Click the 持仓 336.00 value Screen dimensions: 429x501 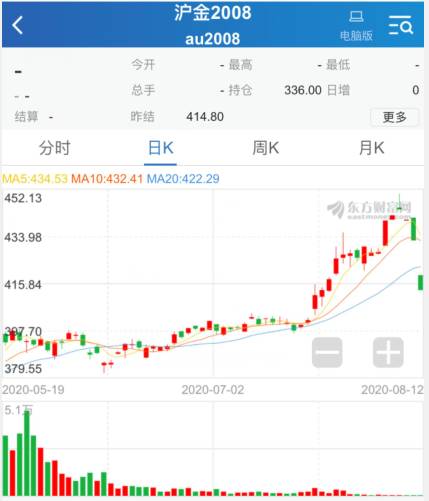pyautogui.click(x=303, y=90)
